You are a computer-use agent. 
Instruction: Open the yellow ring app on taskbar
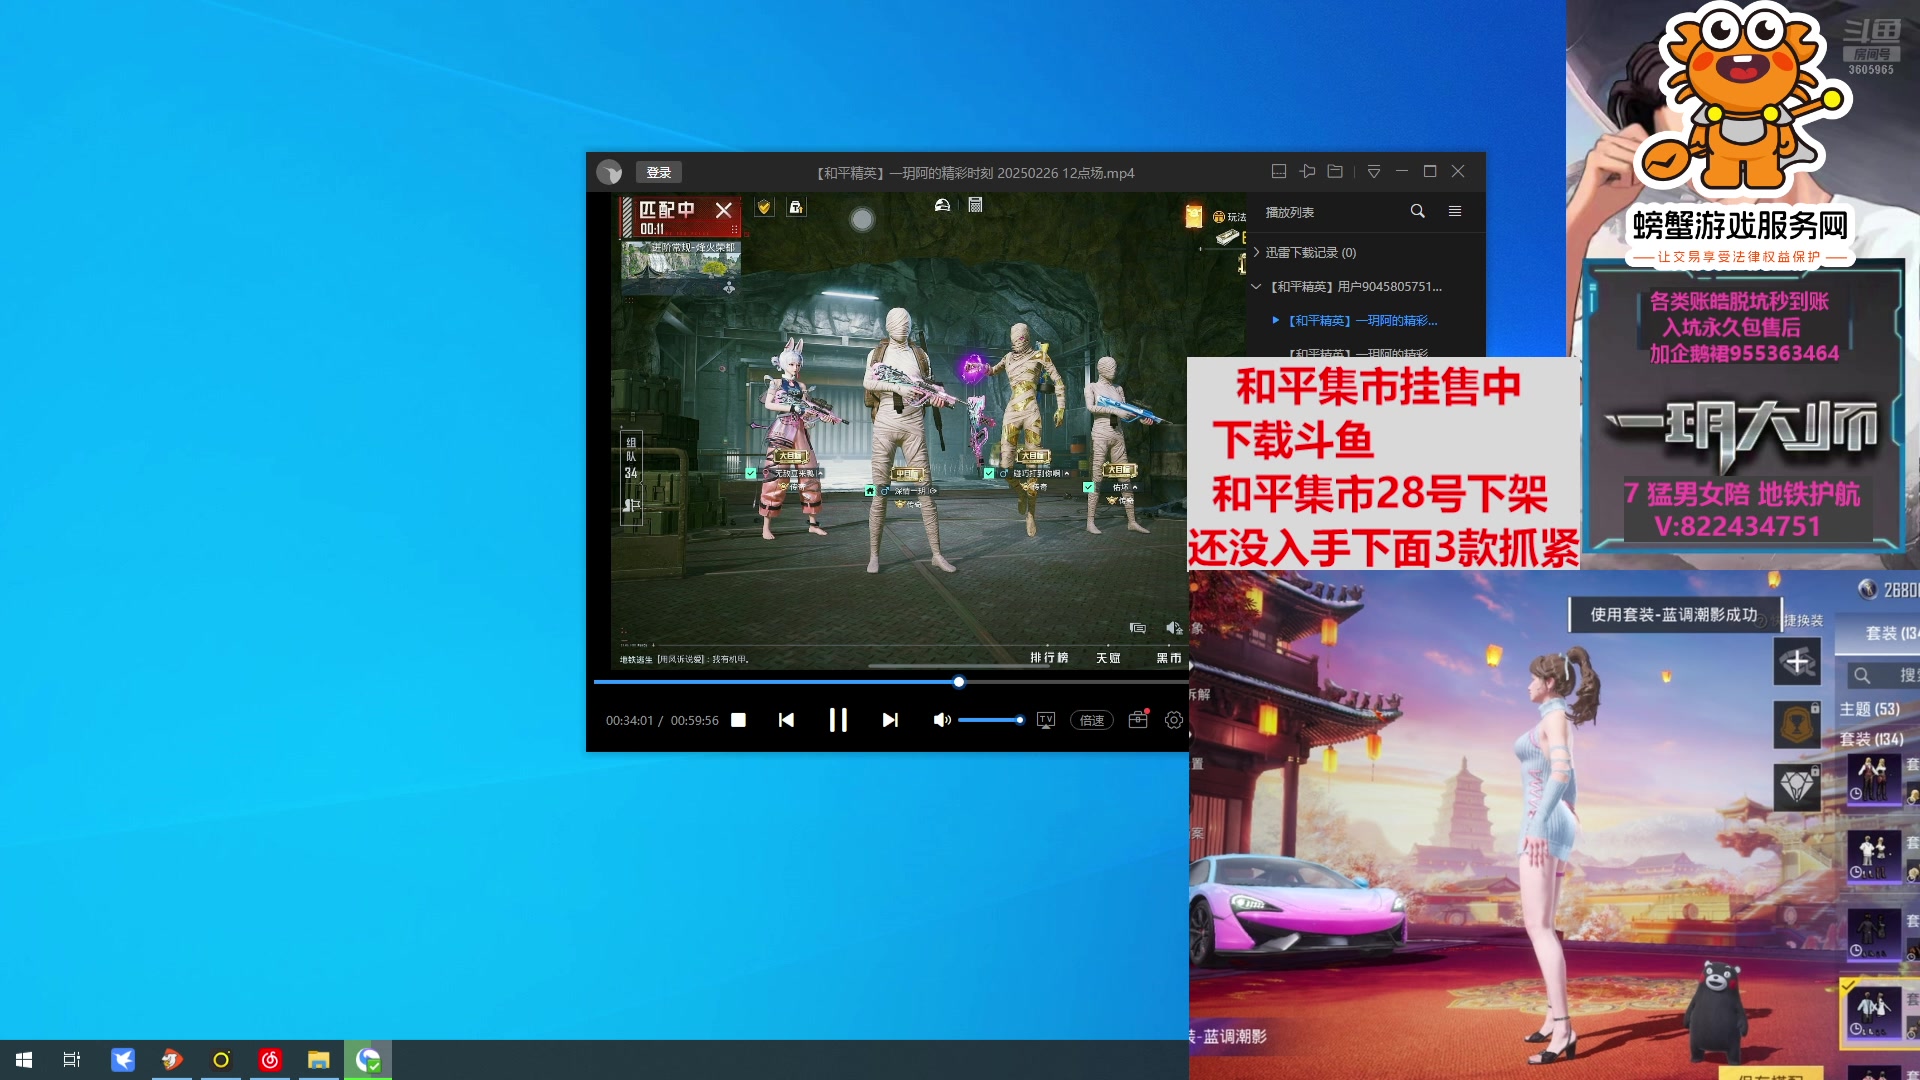click(221, 1060)
